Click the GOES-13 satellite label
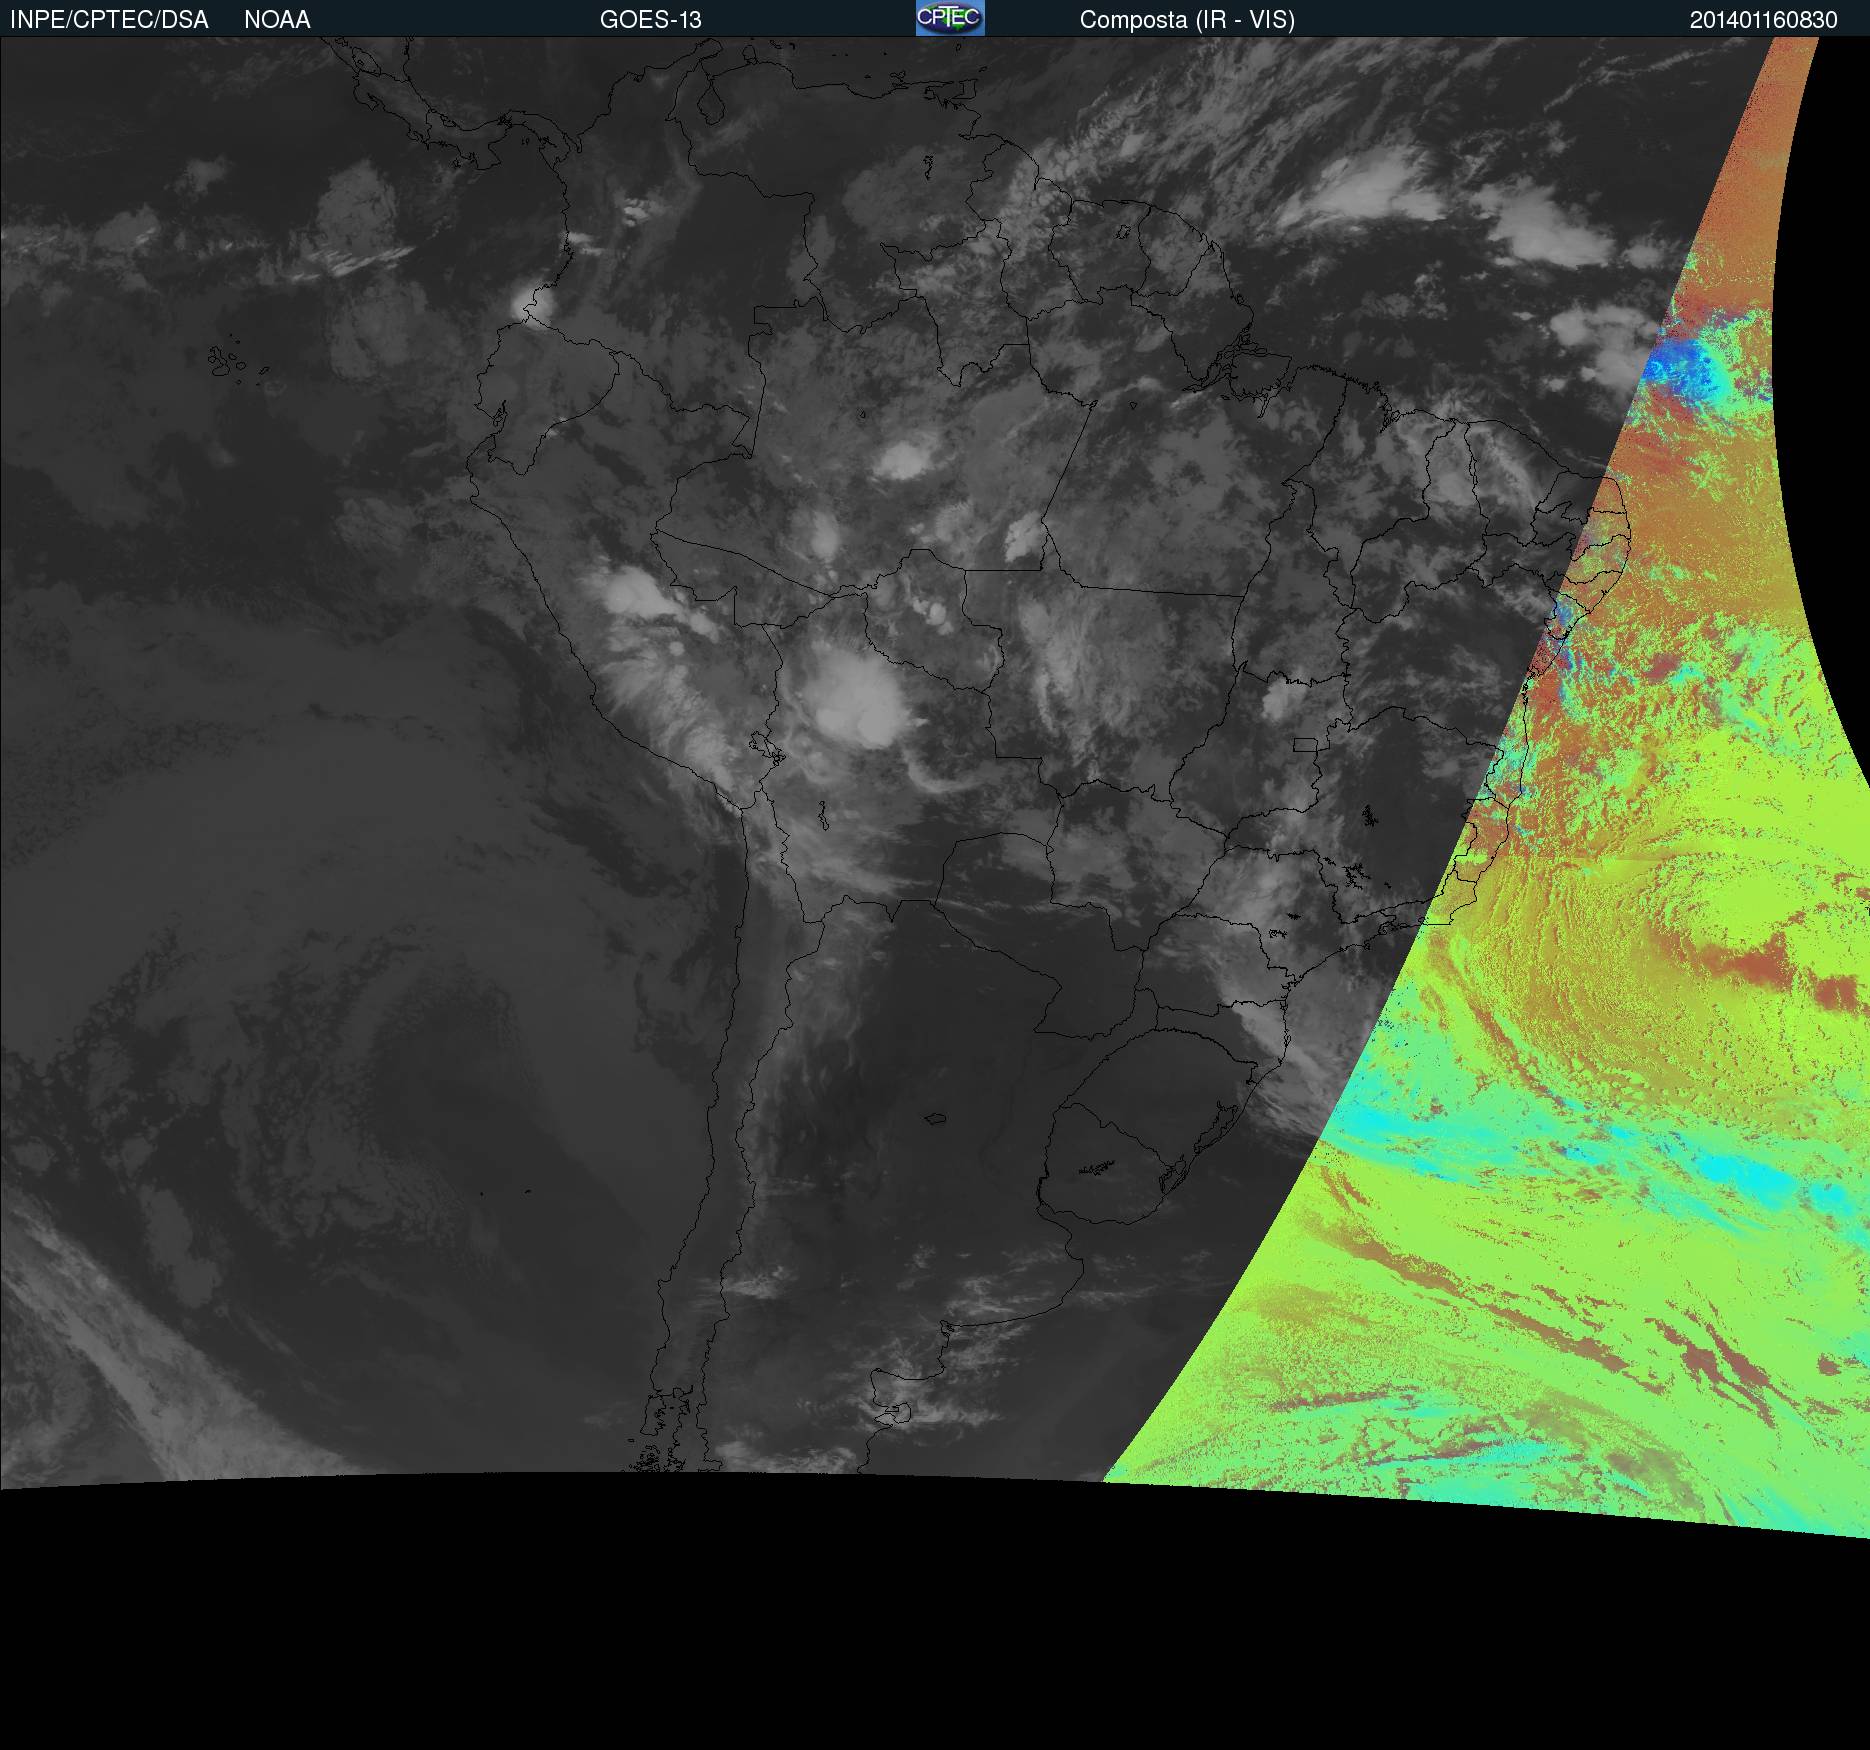 click(x=651, y=20)
